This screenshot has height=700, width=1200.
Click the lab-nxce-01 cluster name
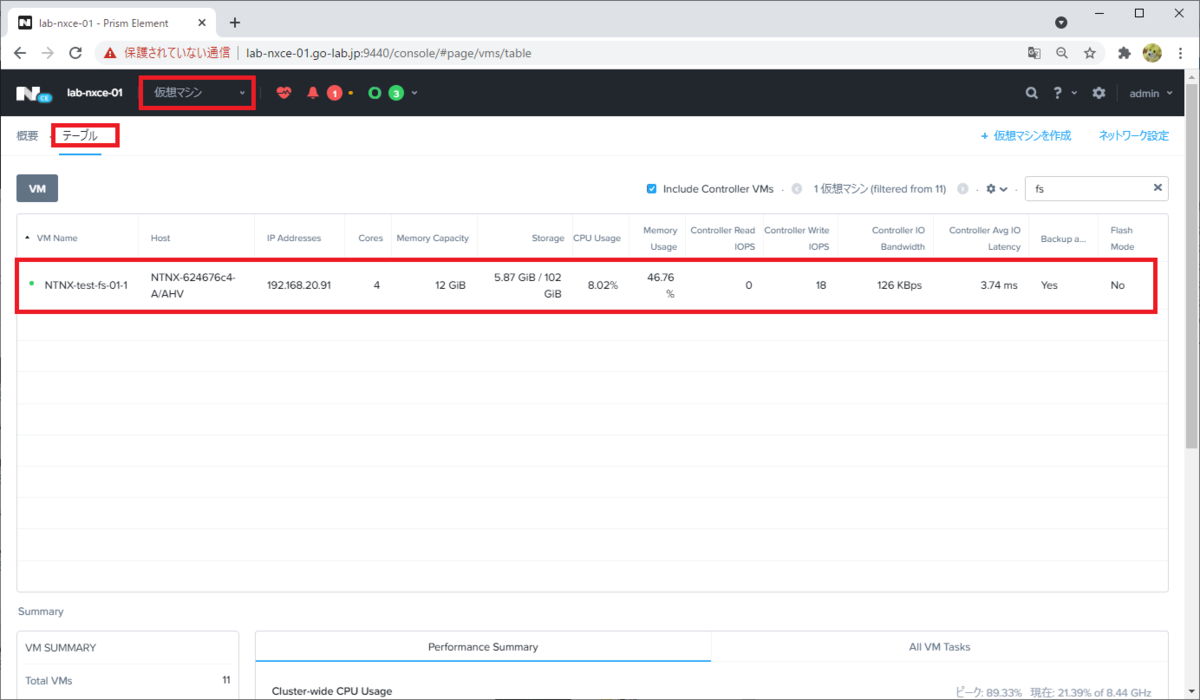(95, 93)
